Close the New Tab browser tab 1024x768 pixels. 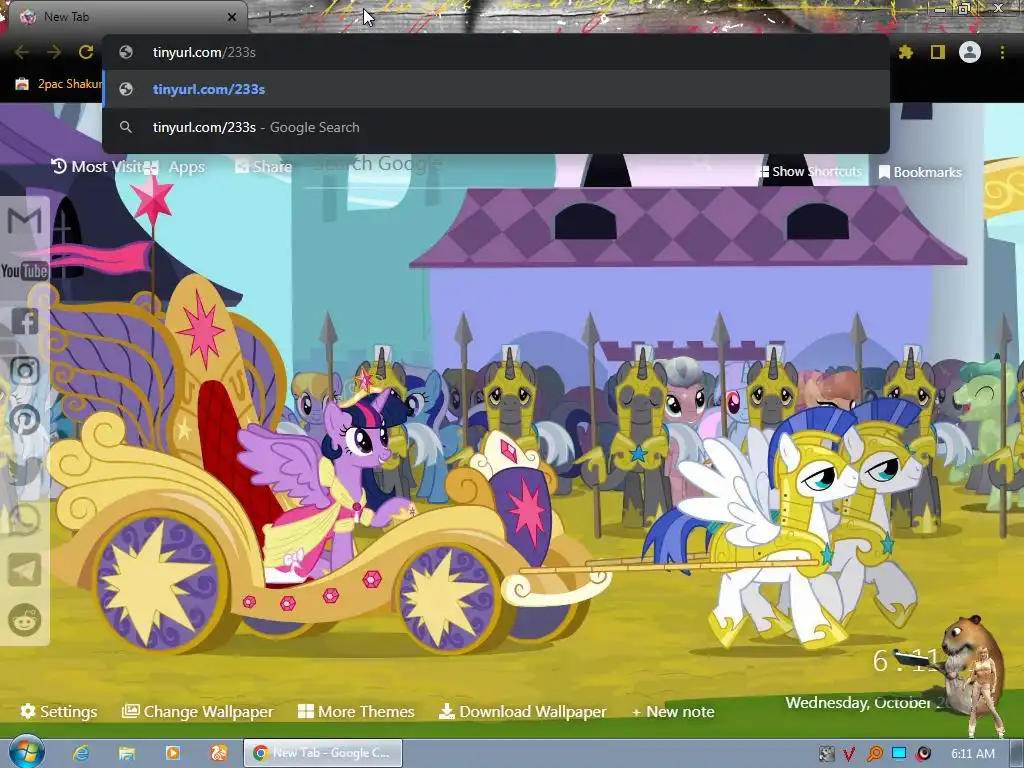pos(232,17)
